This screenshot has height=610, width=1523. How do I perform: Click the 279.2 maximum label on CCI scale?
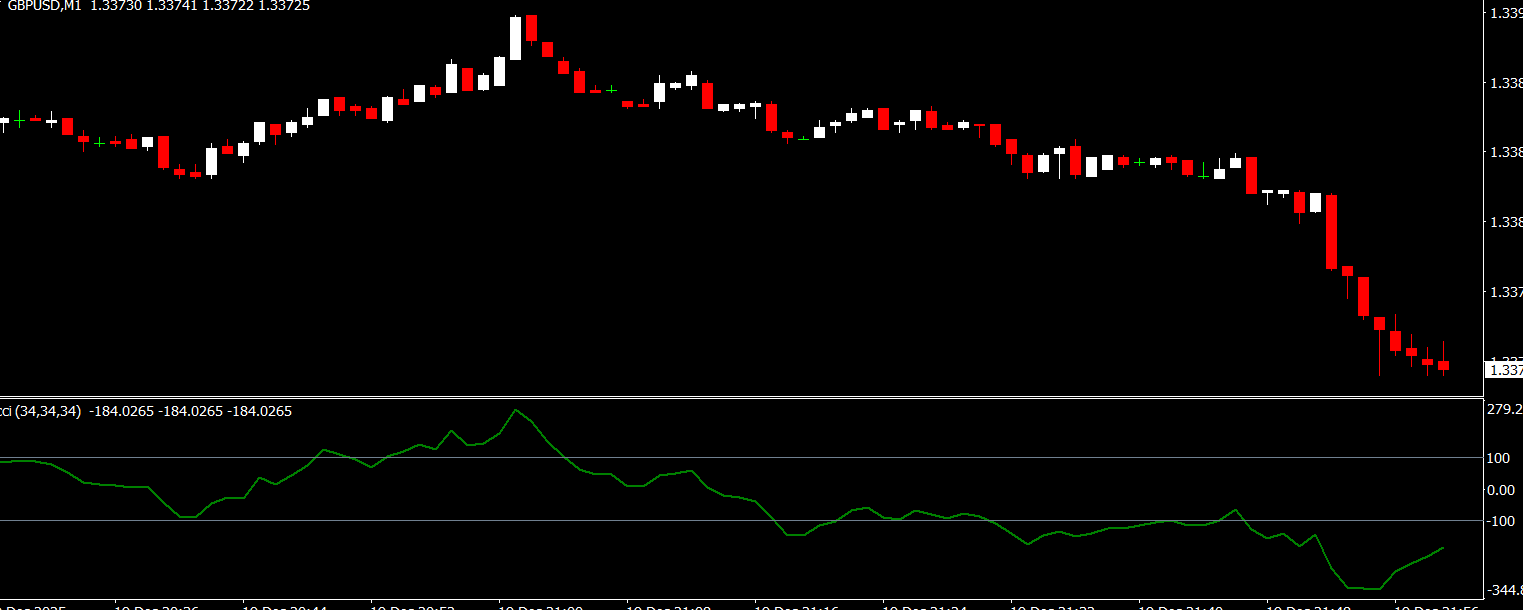pos(1503,410)
